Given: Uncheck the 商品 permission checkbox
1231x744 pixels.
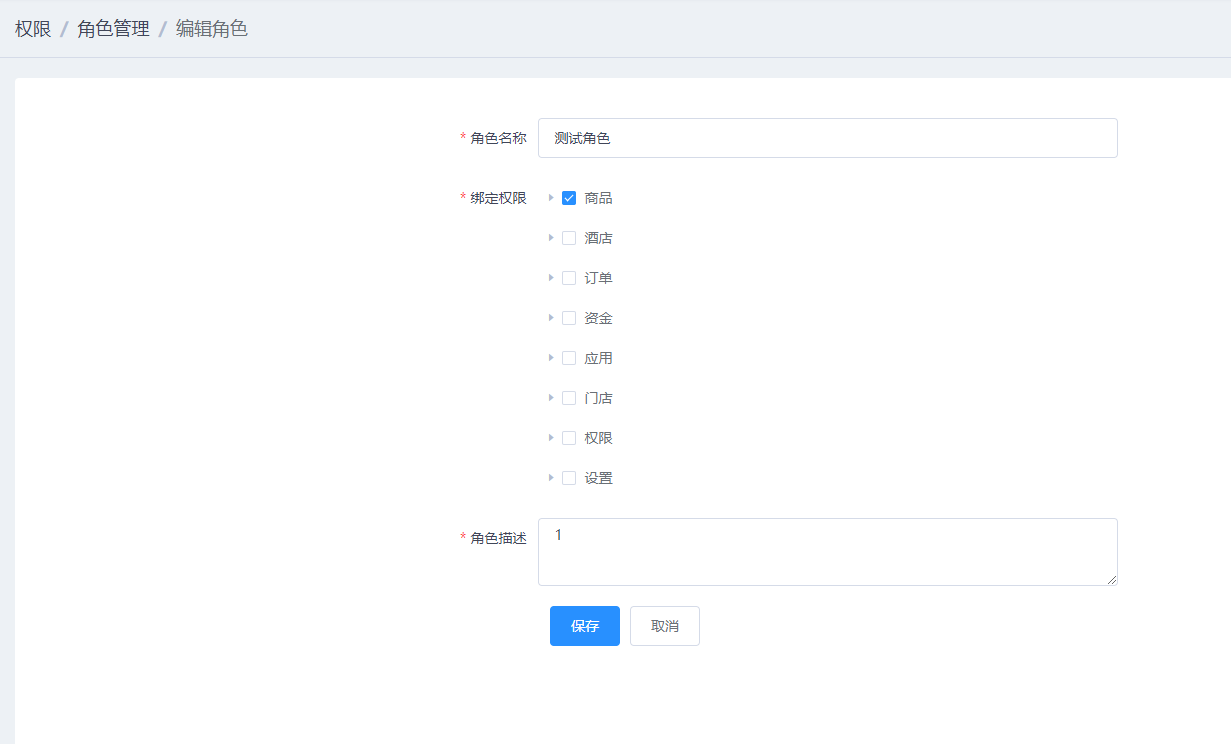Looking at the screenshot, I should pos(569,198).
